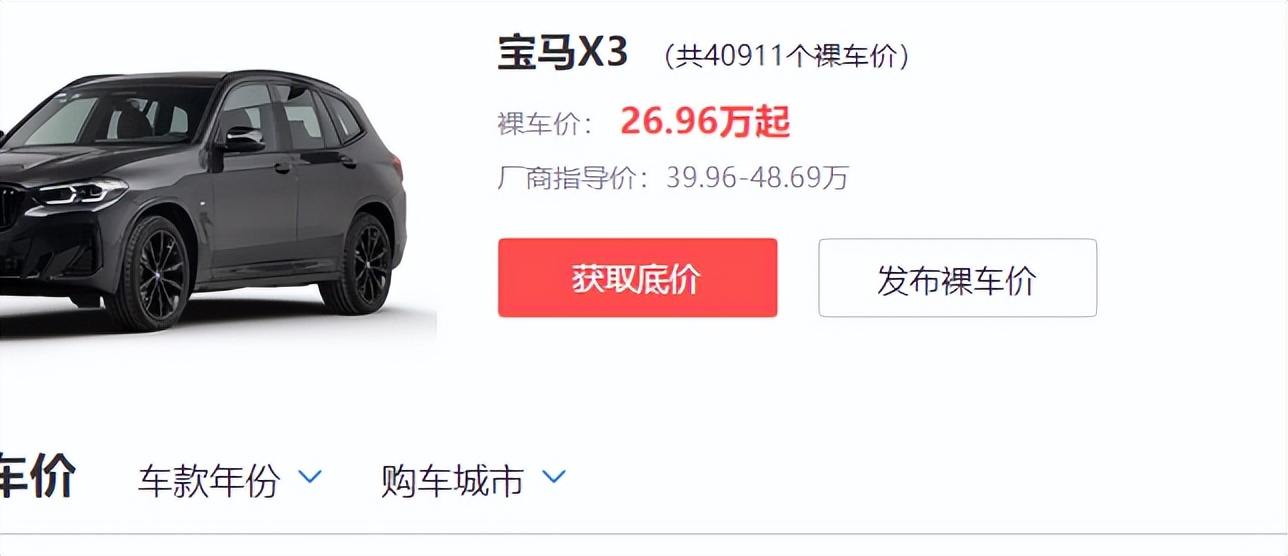1288x556 pixels.
Task: Click the 裸车价 label text
Action: [x=545, y=124]
